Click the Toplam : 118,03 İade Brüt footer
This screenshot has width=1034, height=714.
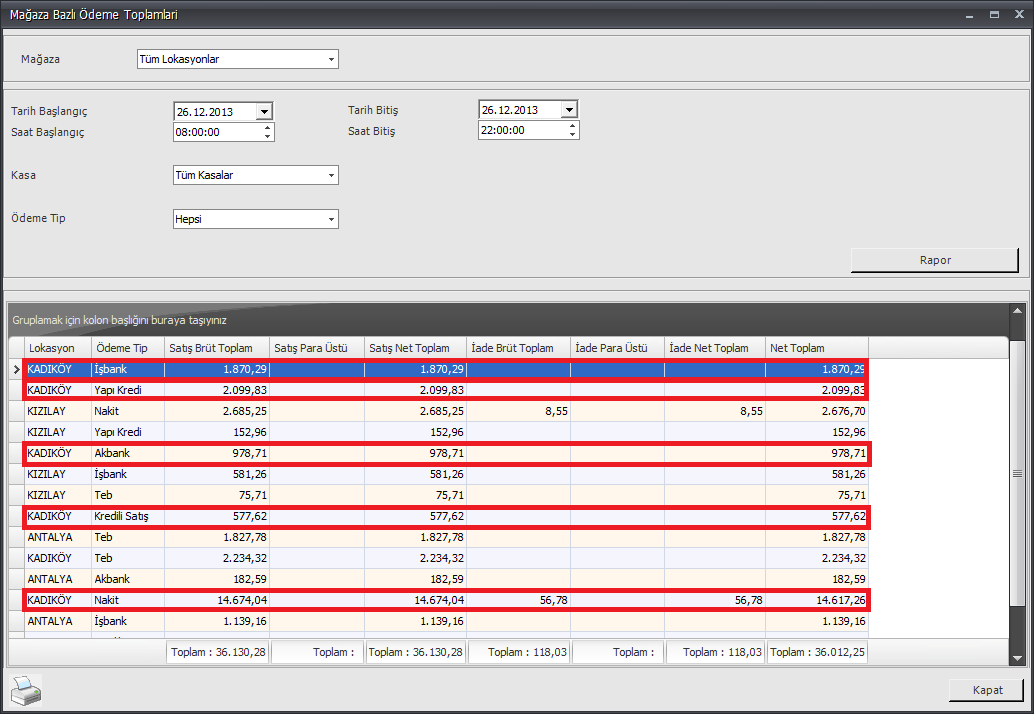click(x=518, y=652)
